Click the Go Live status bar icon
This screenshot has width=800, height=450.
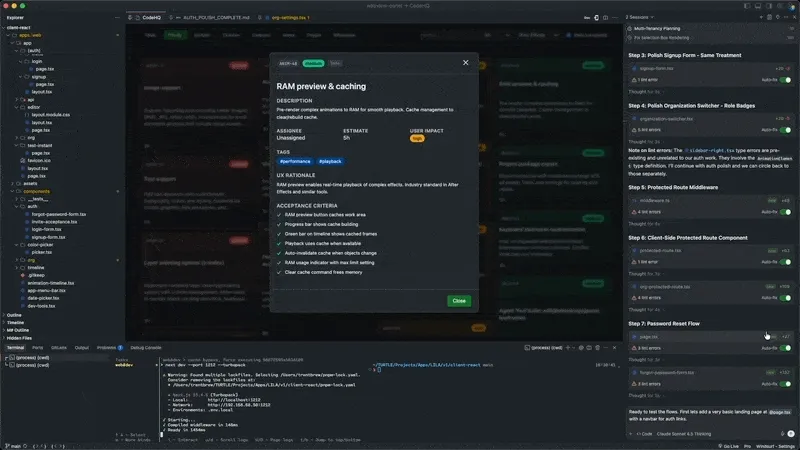click(x=728, y=445)
